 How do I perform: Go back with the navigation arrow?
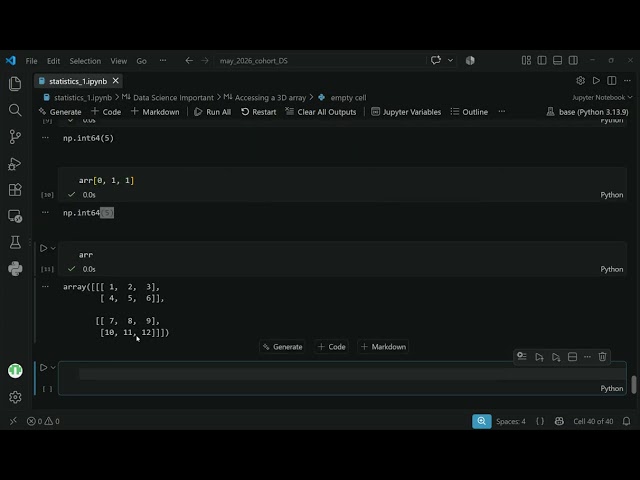tap(189, 60)
